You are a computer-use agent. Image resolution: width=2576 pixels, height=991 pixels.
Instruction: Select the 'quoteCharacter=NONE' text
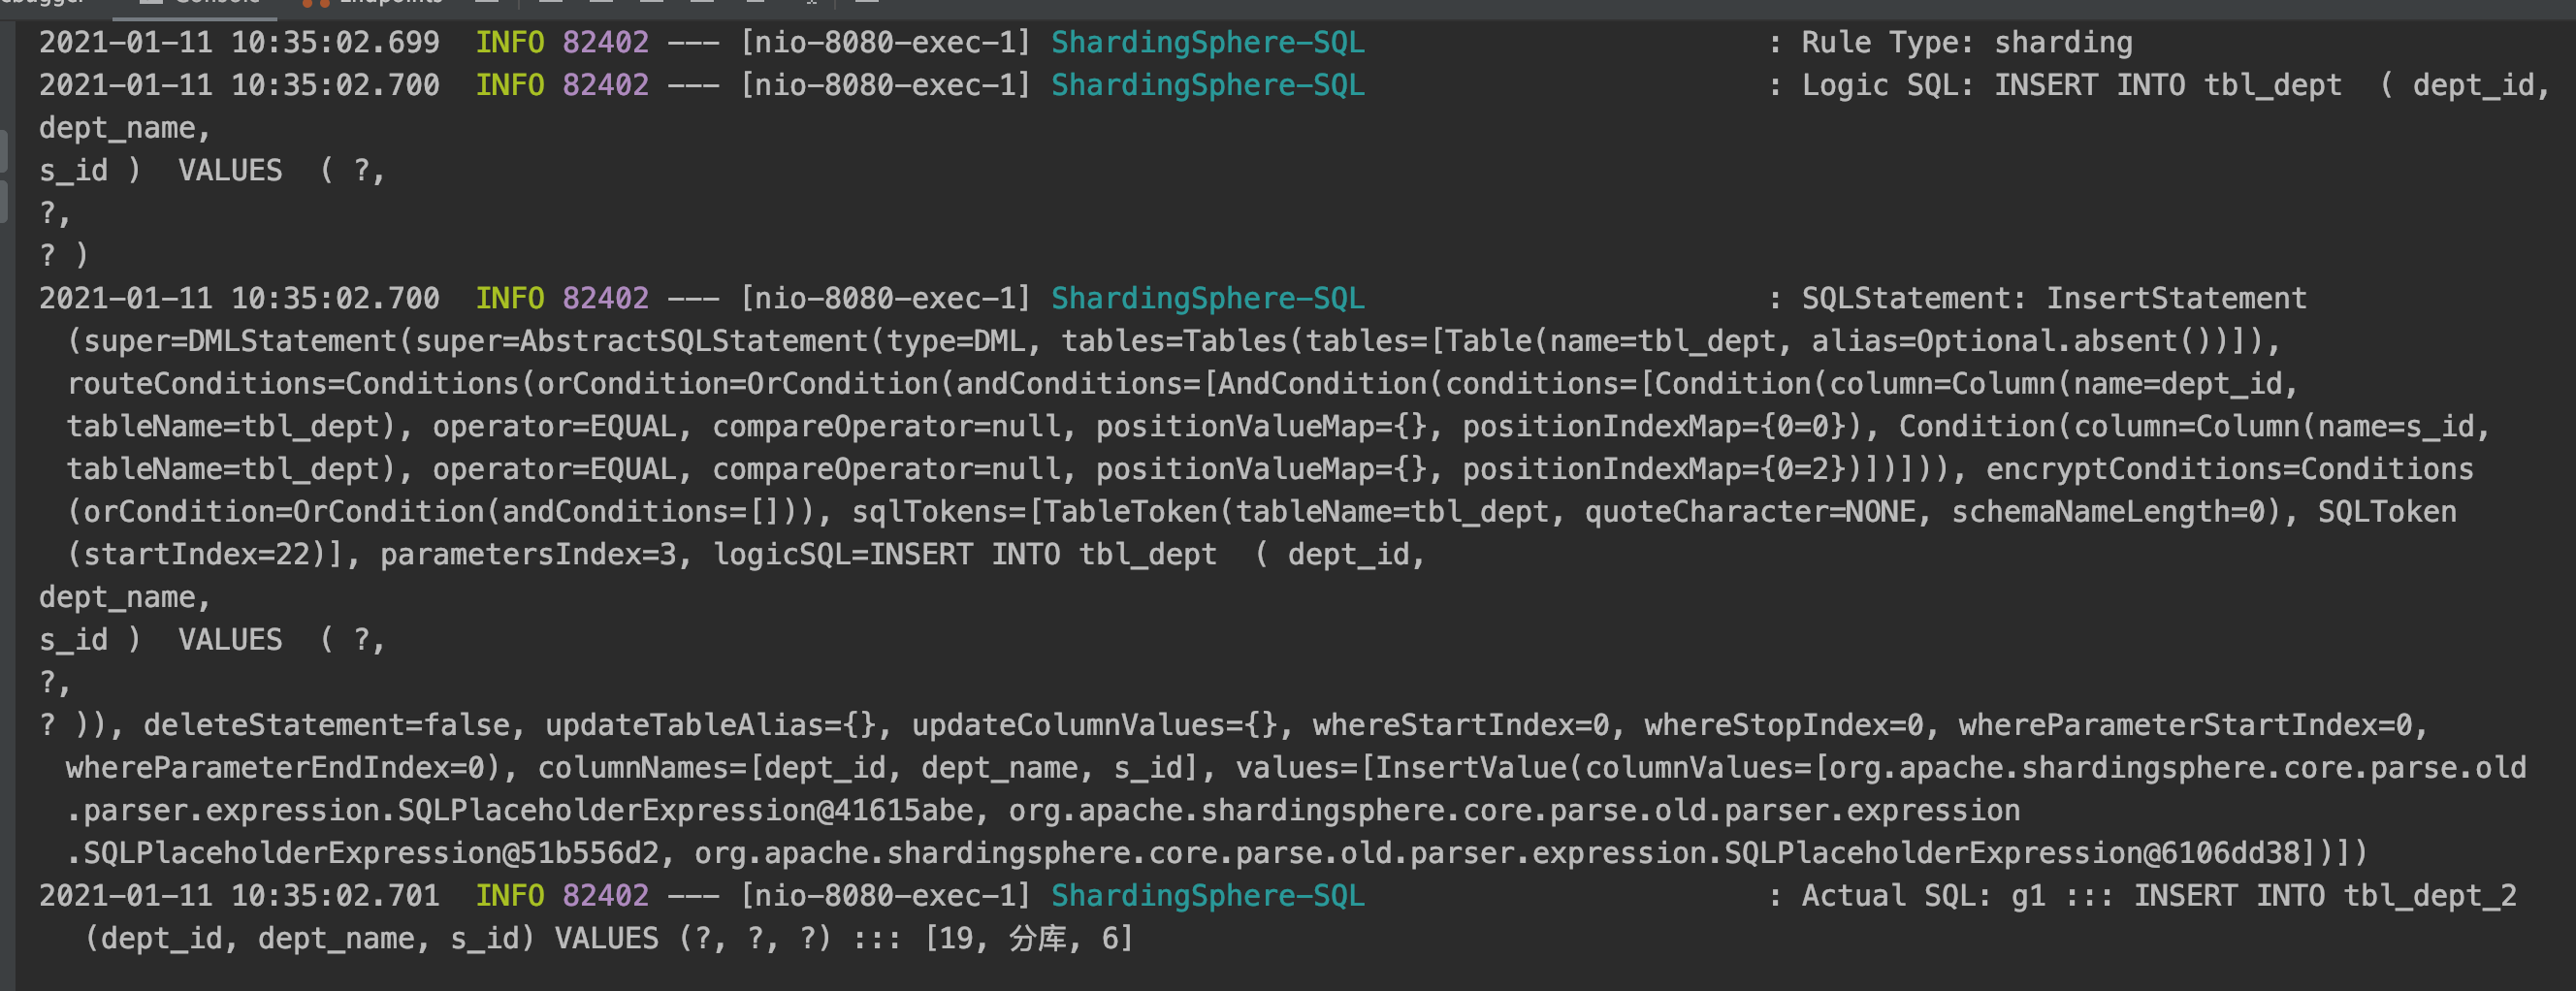point(1750,511)
